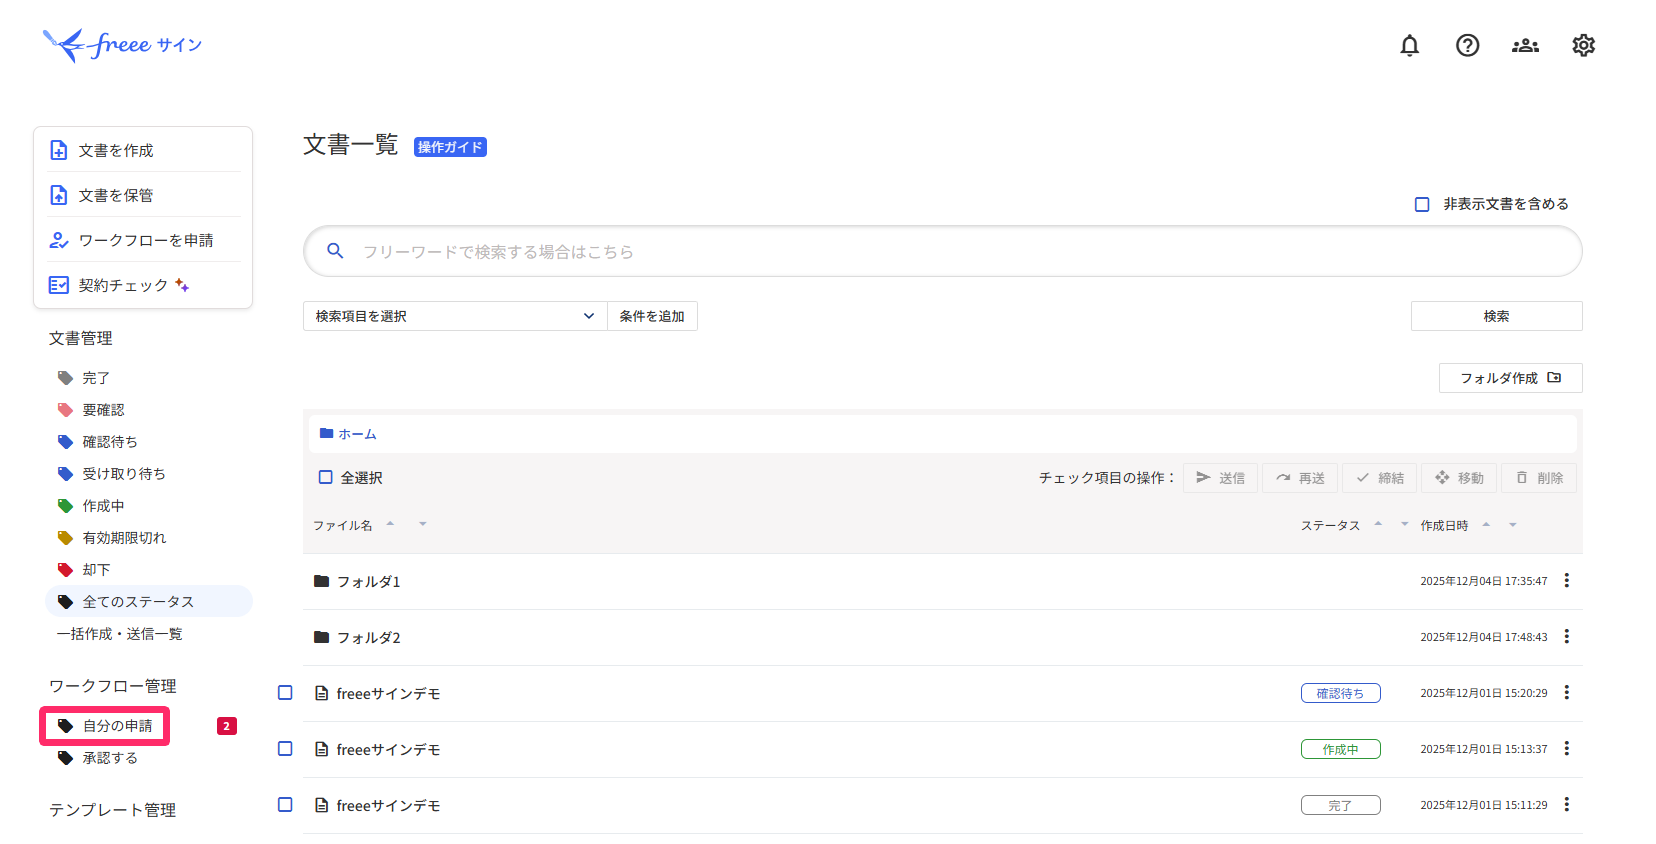The width and height of the screenshot is (1656, 844).
Task: Click the 有効期限切れ tag icon
Action: (x=66, y=538)
